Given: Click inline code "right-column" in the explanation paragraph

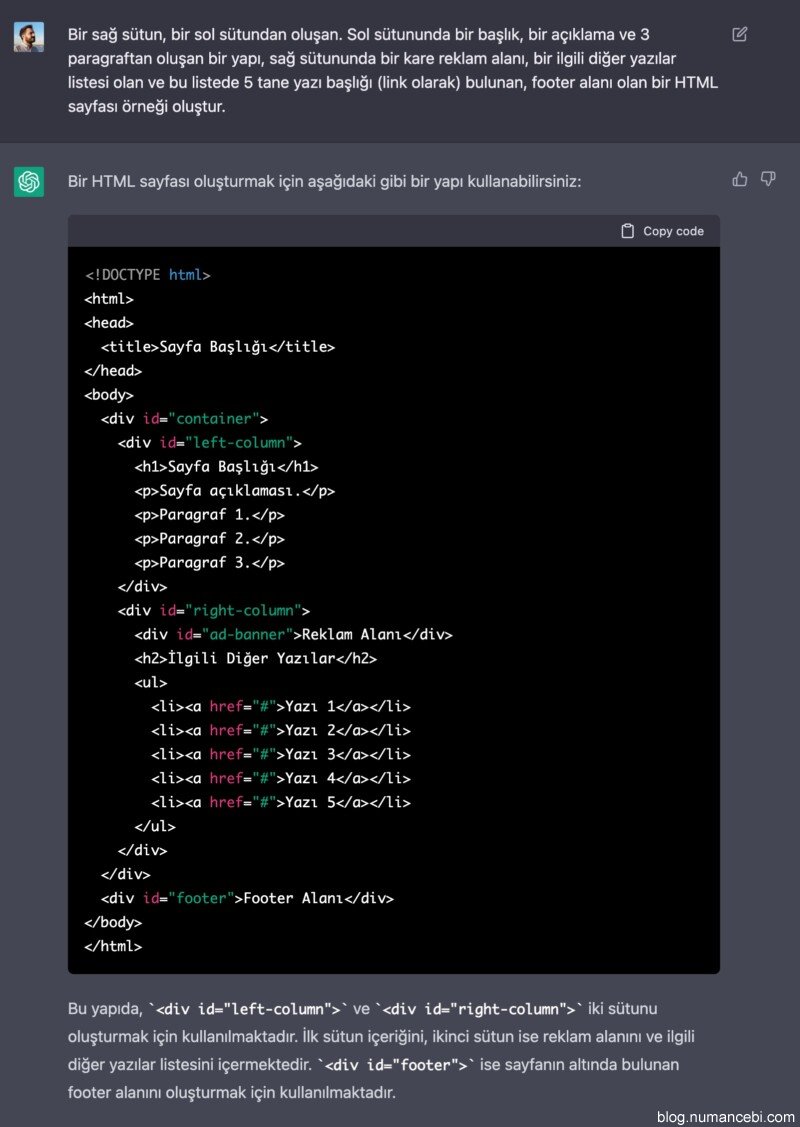Looking at the screenshot, I should point(480,1009).
